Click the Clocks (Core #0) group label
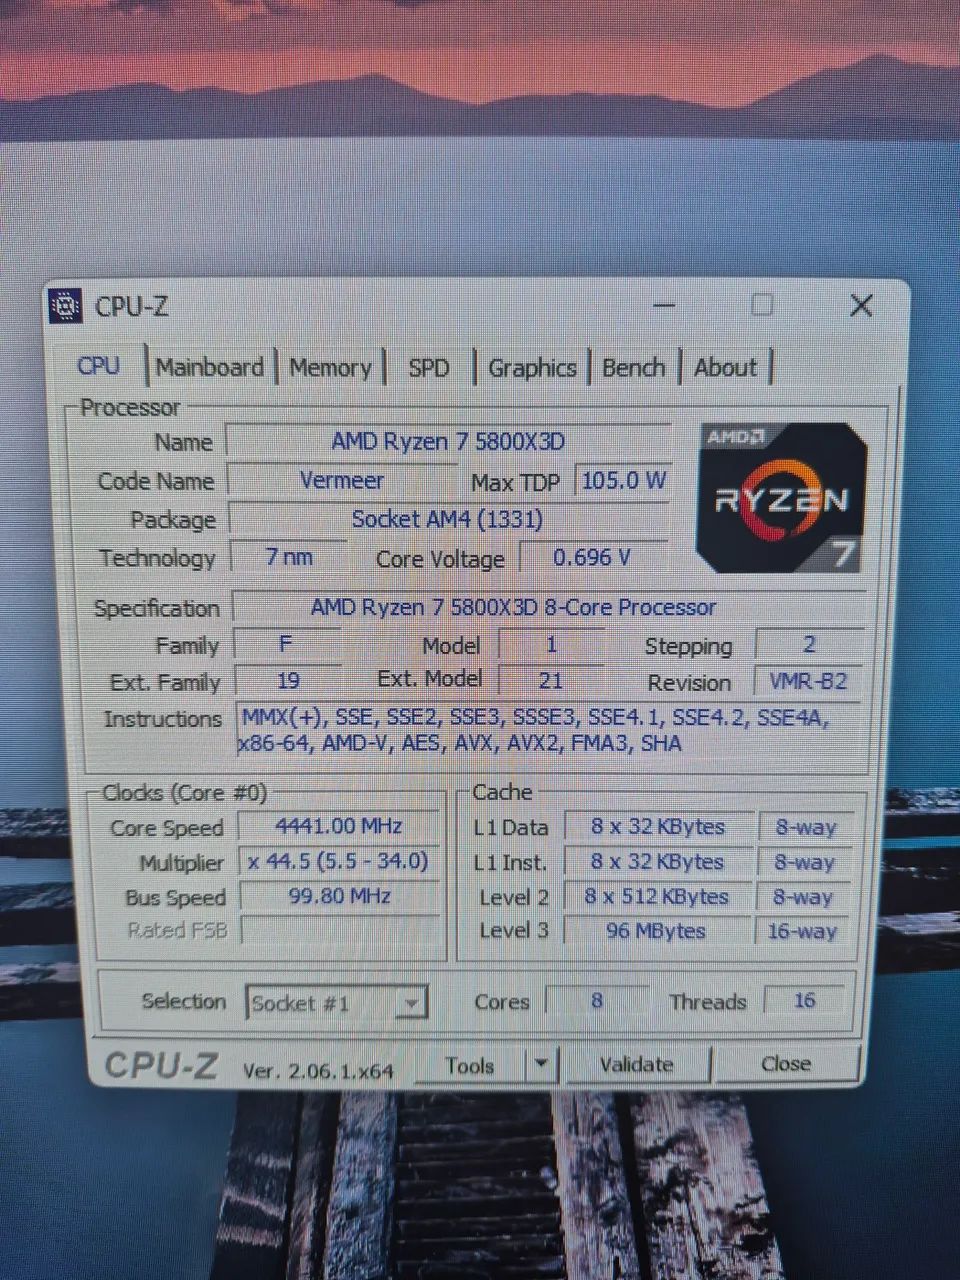960x1280 pixels. [185, 793]
